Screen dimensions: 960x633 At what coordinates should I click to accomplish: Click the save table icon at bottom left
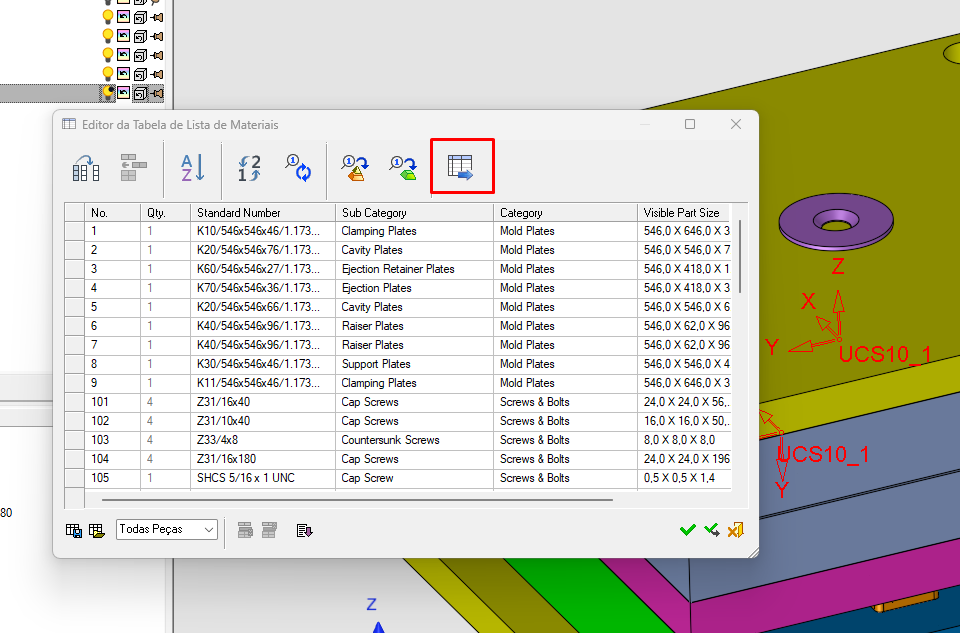pos(74,530)
